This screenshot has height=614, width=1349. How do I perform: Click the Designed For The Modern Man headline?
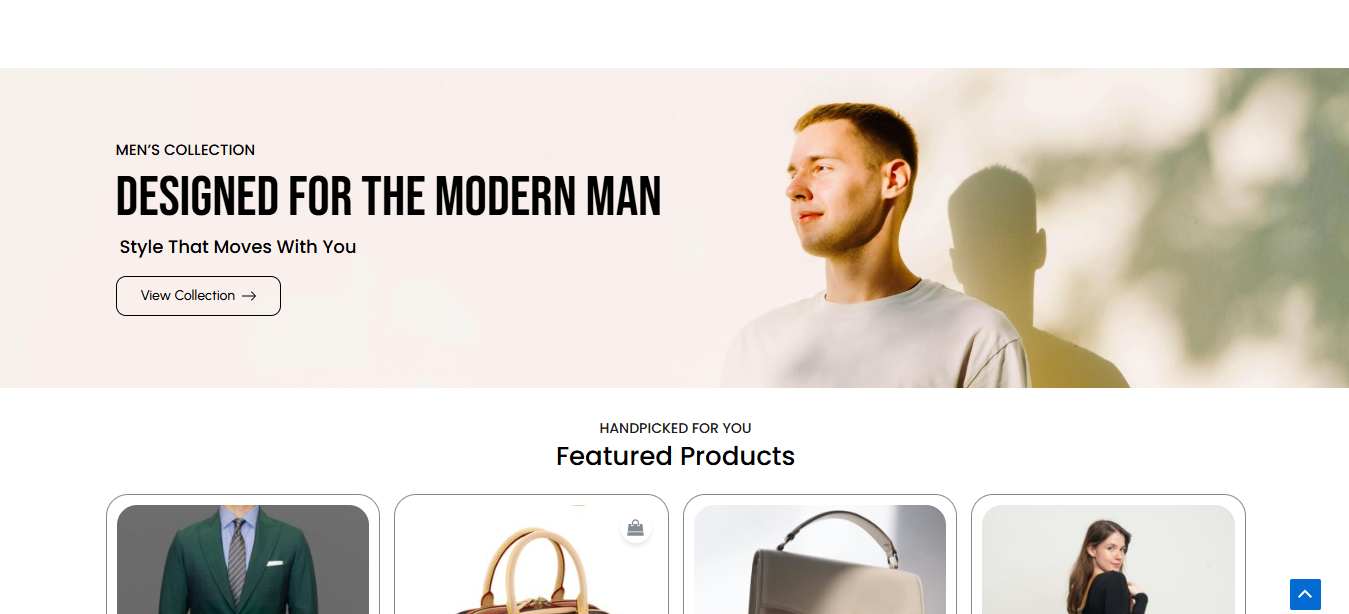388,196
